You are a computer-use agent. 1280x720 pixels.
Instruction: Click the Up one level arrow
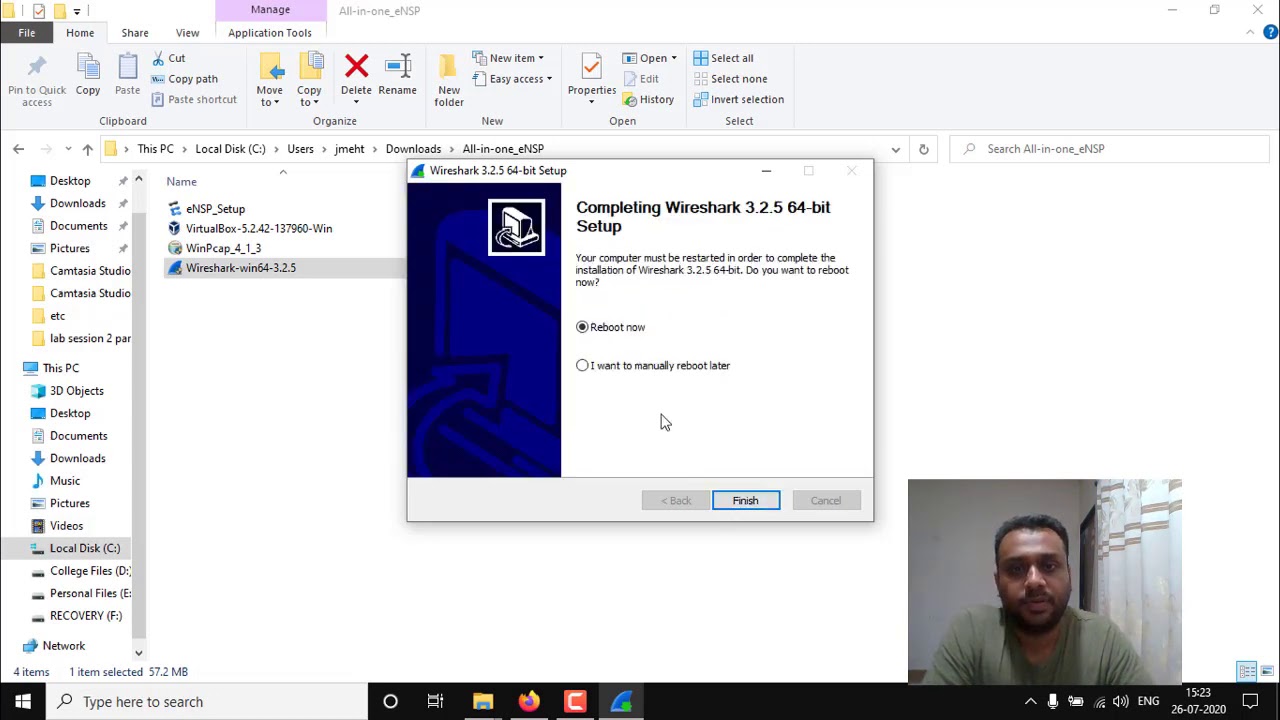tap(87, 149)
